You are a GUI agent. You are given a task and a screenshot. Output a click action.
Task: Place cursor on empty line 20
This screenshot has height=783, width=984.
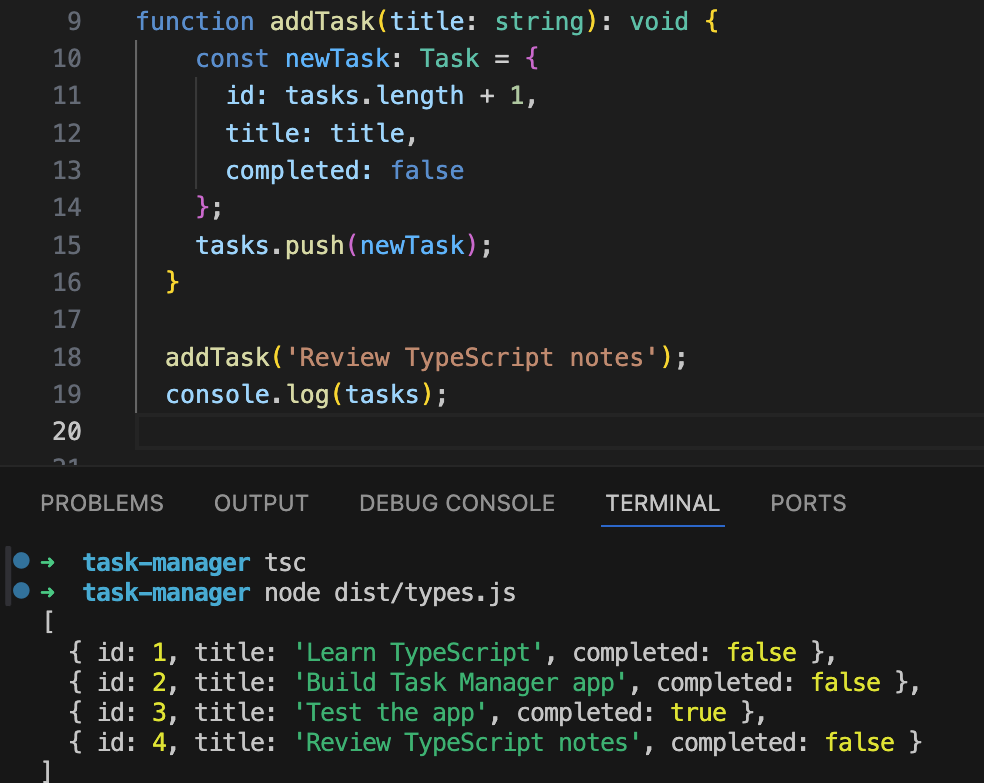pos(560,432)
